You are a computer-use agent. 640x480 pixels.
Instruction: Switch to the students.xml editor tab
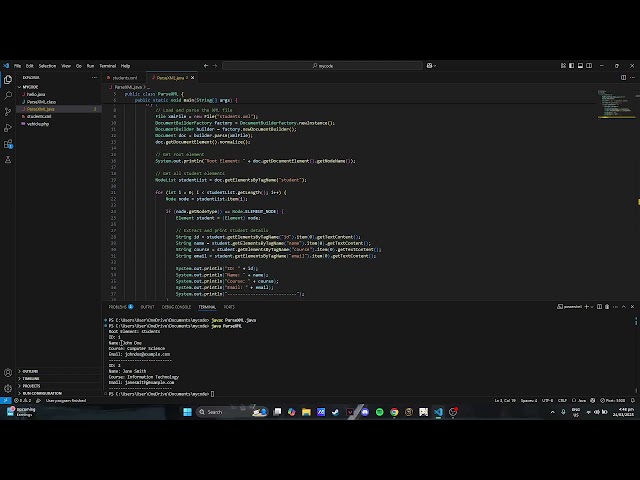(124, 78)
